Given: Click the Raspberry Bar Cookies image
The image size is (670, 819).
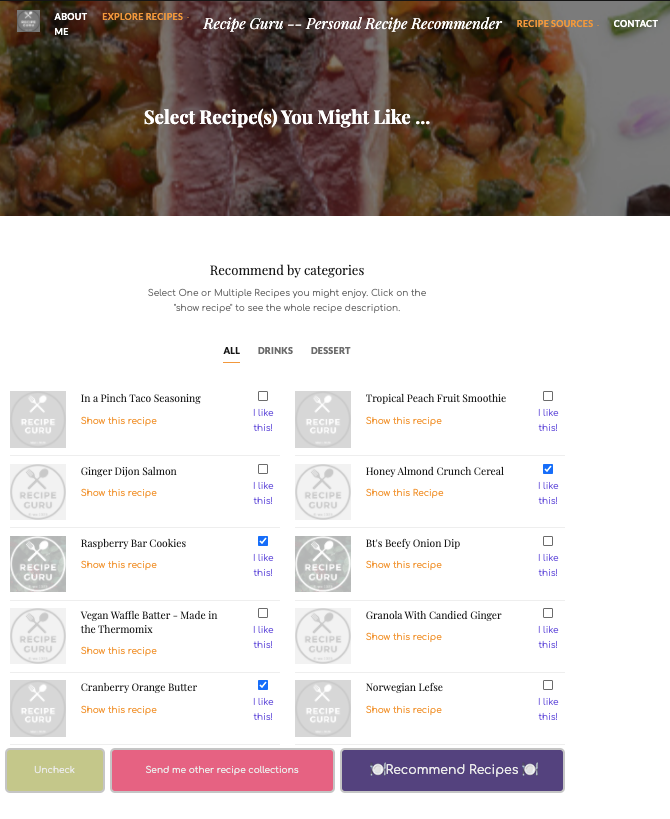Looking at the screenshot, I should click(38, 564).
